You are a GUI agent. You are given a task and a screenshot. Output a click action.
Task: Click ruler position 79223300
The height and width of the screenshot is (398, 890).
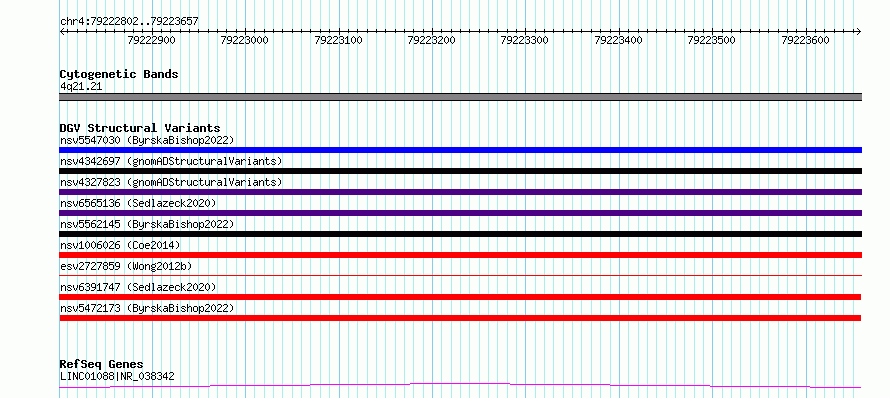(x=525, y=40)
